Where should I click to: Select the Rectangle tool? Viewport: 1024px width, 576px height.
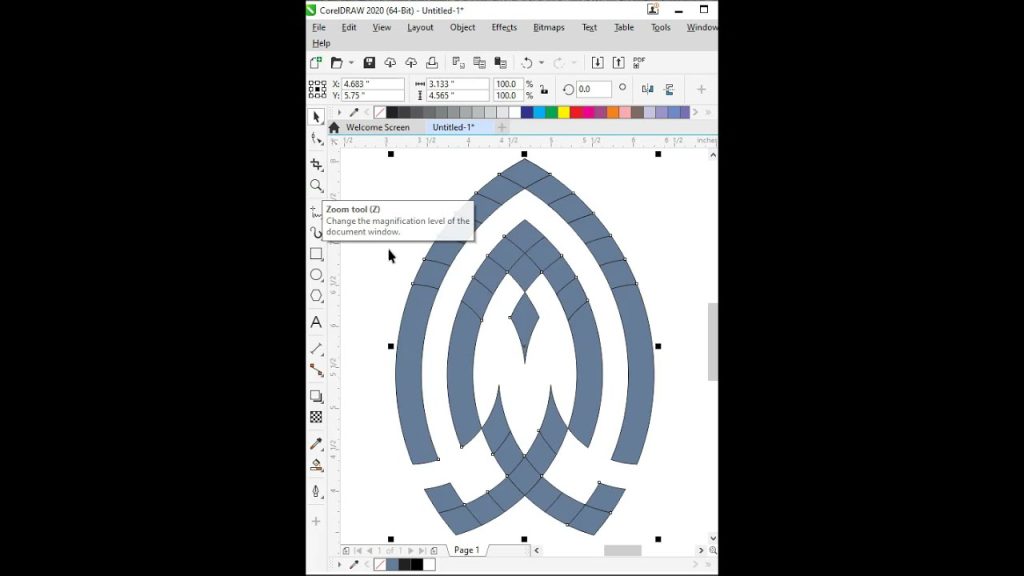pyautogui.click(x=316, y=254)
